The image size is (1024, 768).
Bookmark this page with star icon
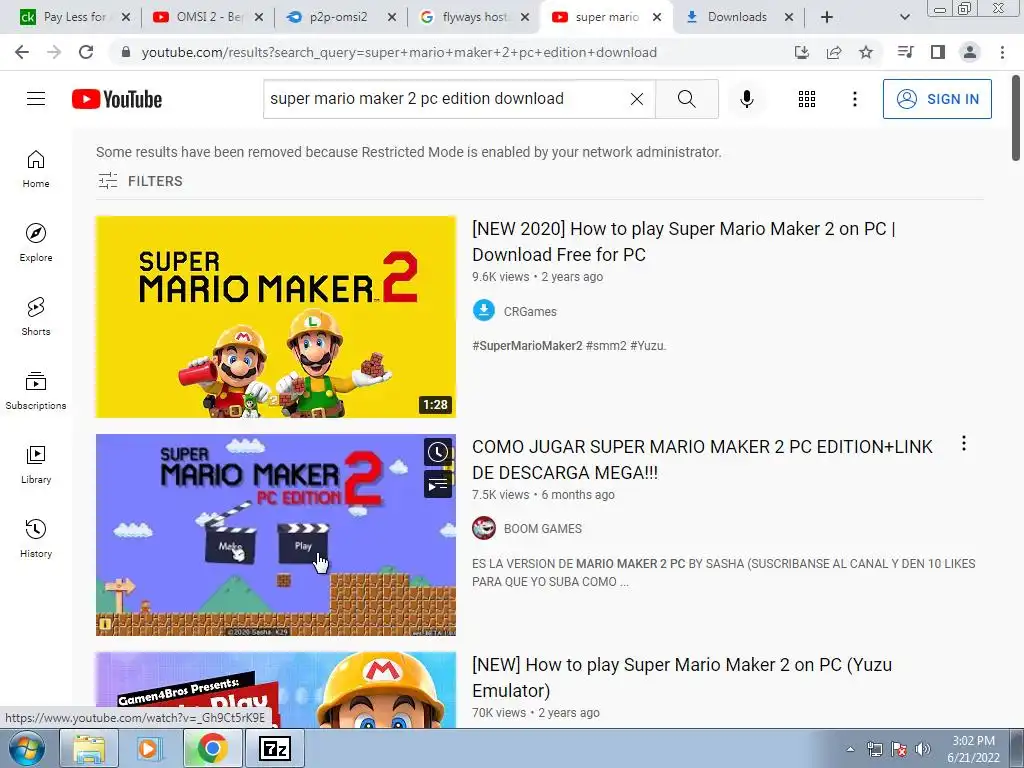pos(866,52)
